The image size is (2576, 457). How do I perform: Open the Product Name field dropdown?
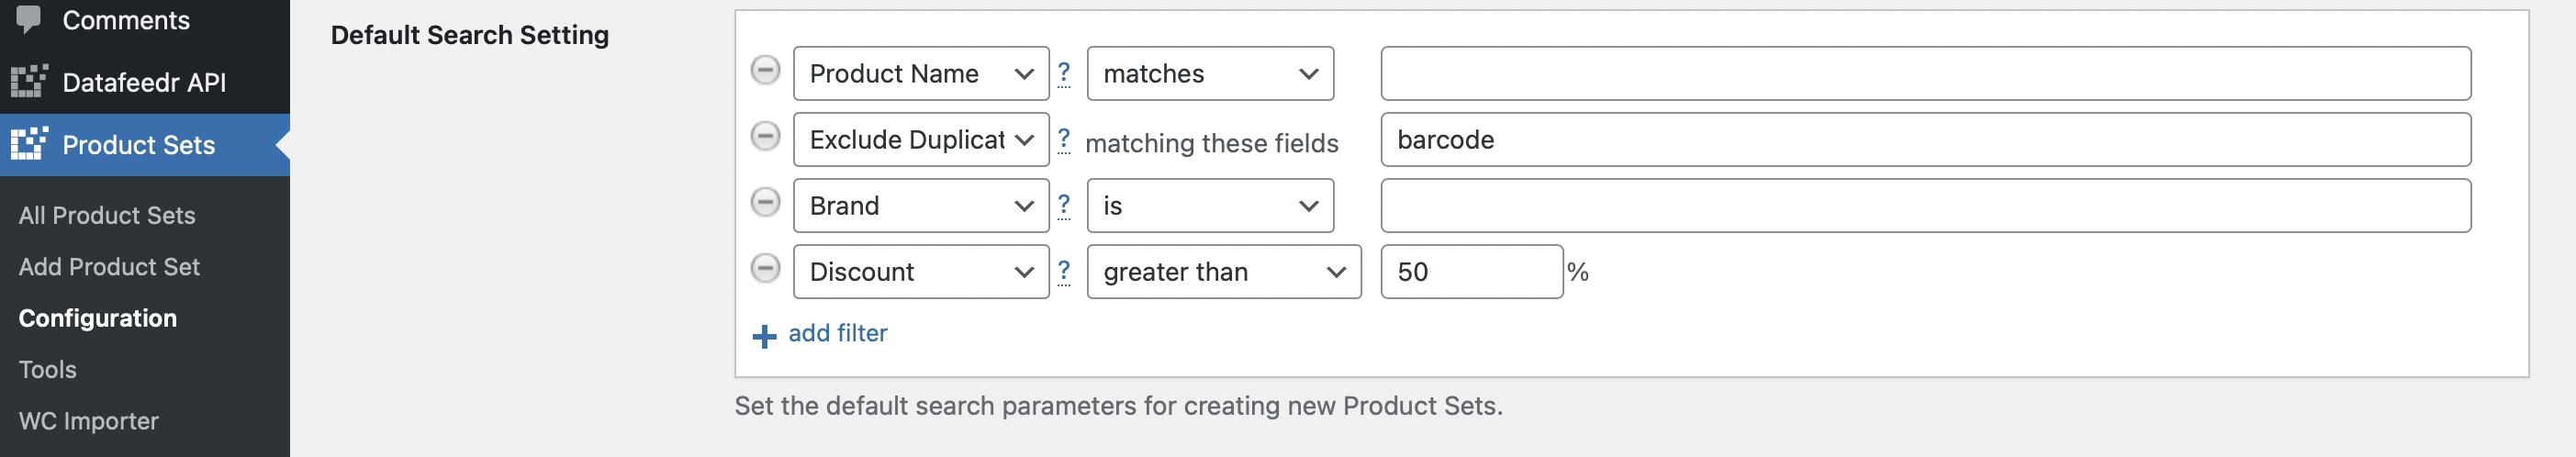tap(921, 73)
